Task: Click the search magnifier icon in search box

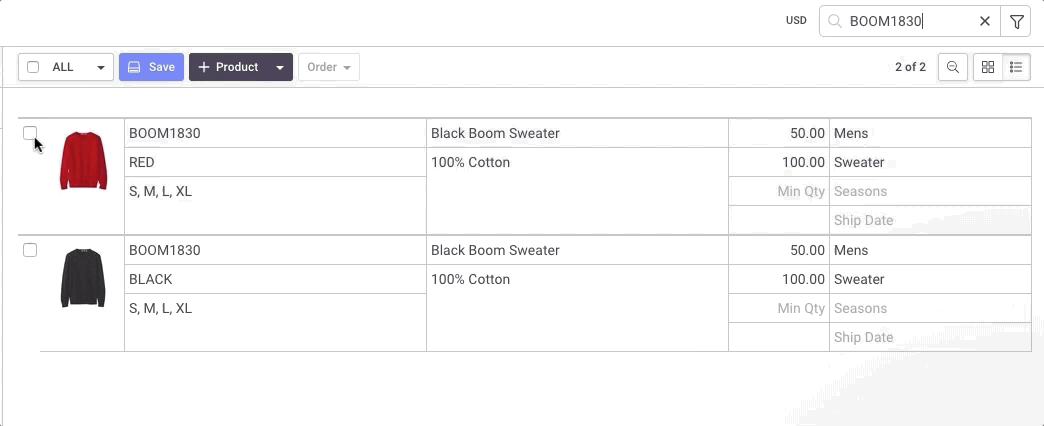Action: click(x=834, y=21)
